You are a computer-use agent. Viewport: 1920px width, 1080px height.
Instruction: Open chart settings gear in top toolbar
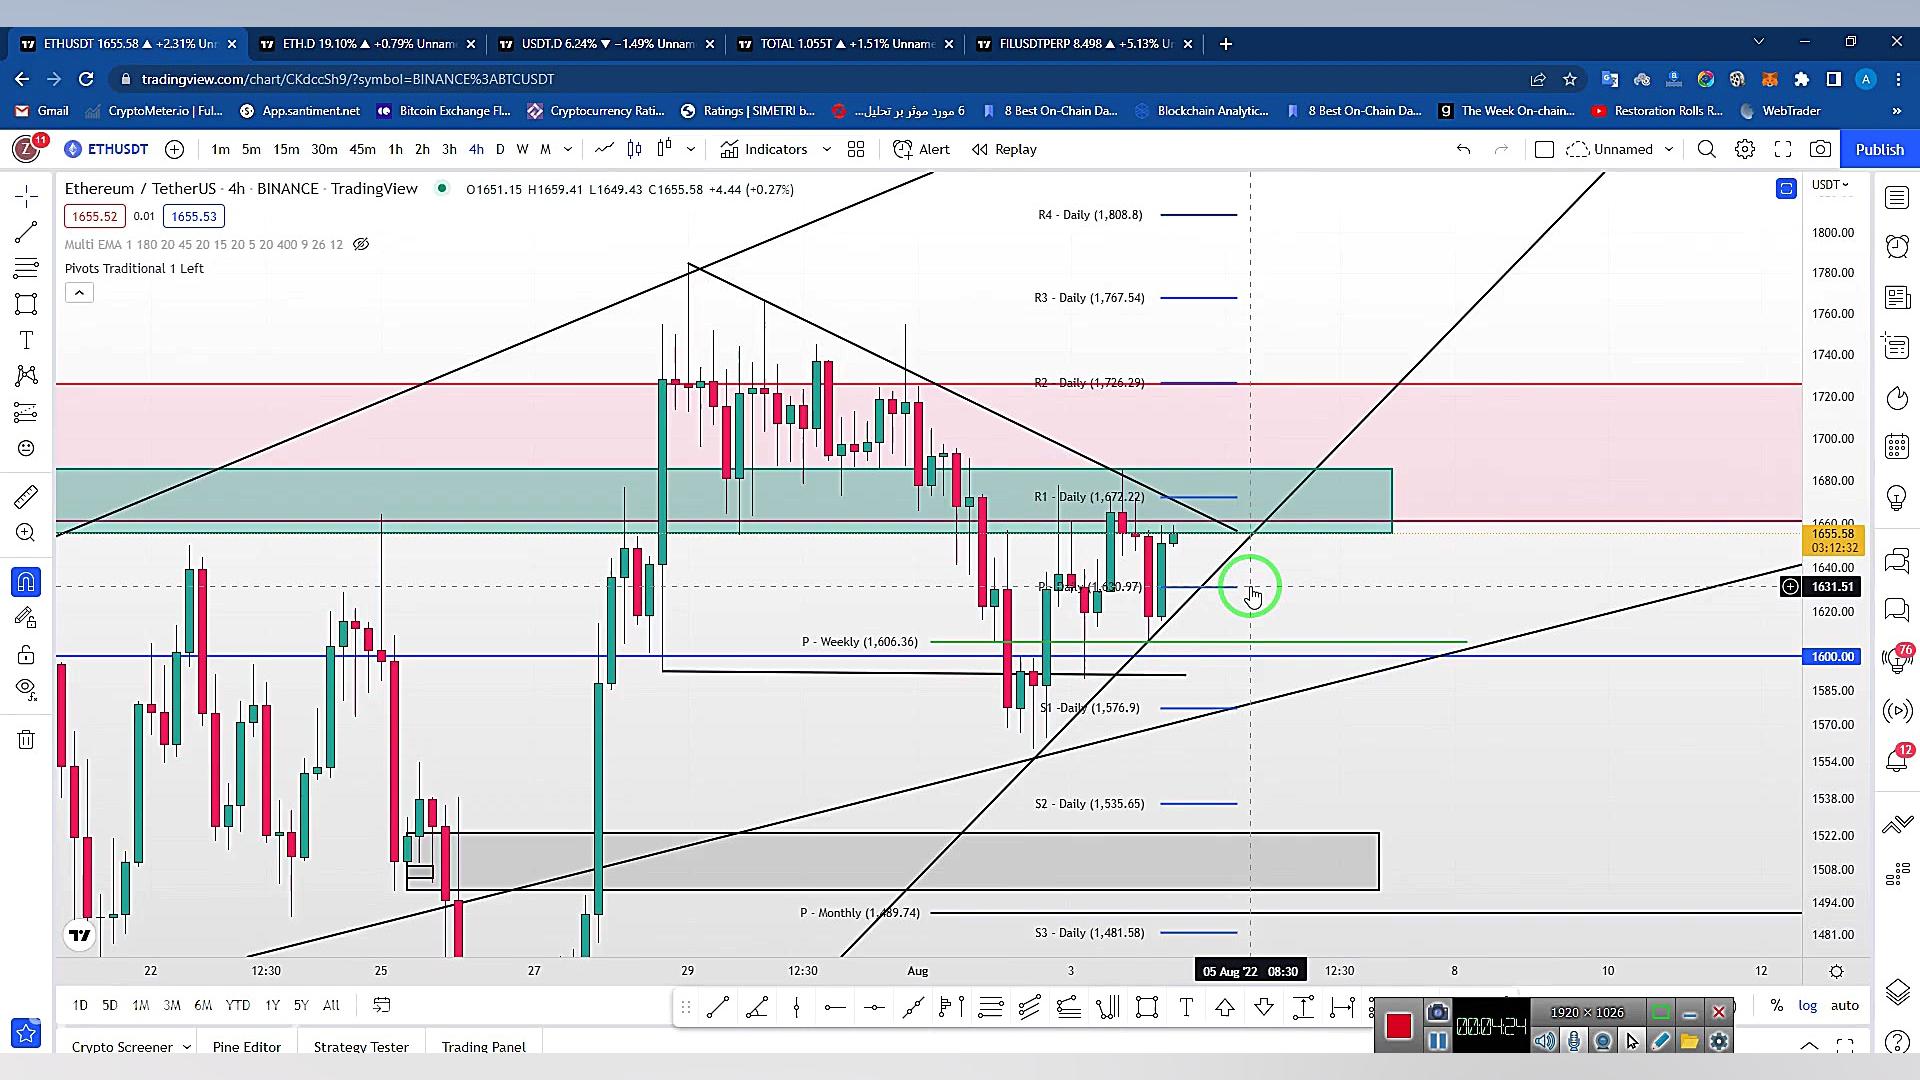[1745, 149]
